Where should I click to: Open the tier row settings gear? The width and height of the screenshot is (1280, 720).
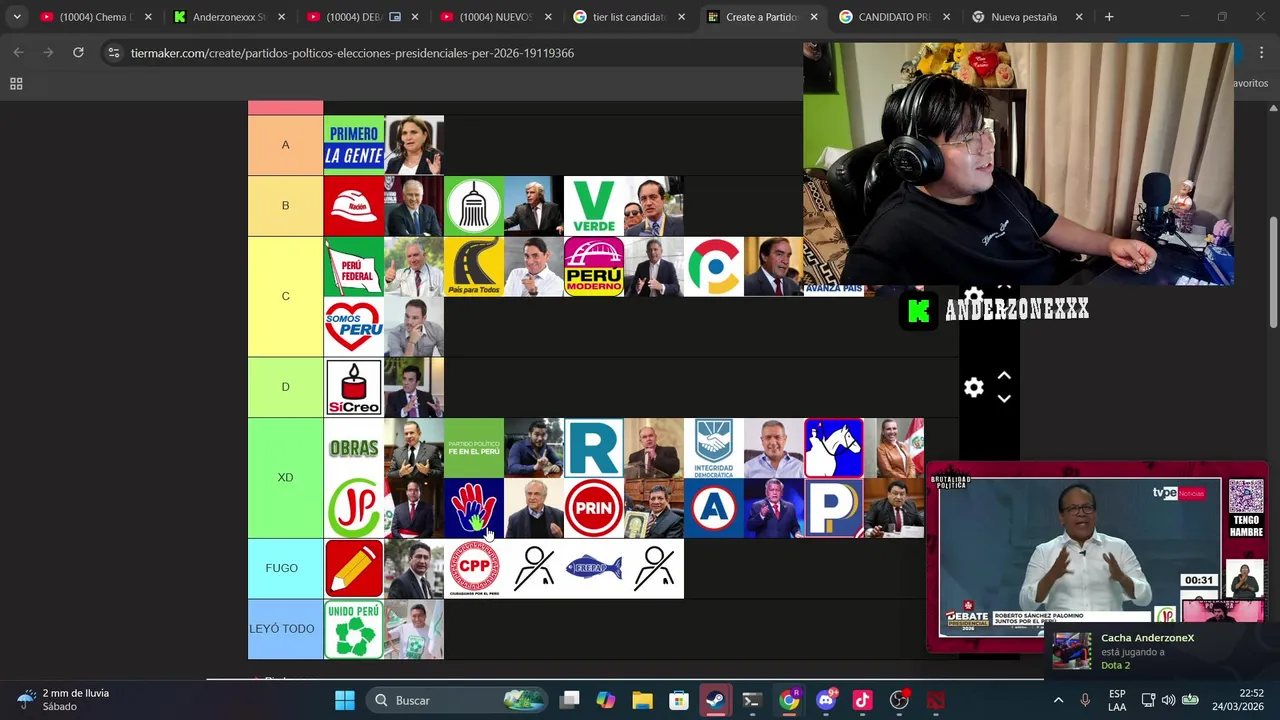click(973, 387)
